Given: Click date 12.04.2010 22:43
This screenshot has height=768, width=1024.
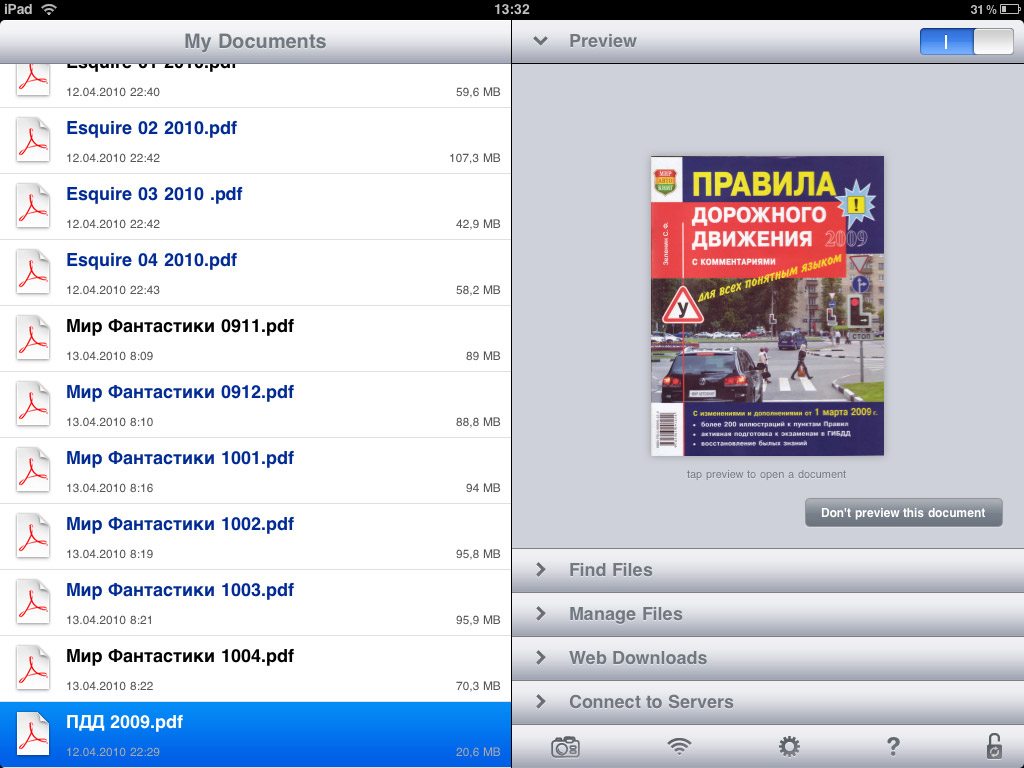Looking at the screenshot, I should pos(113,290).
